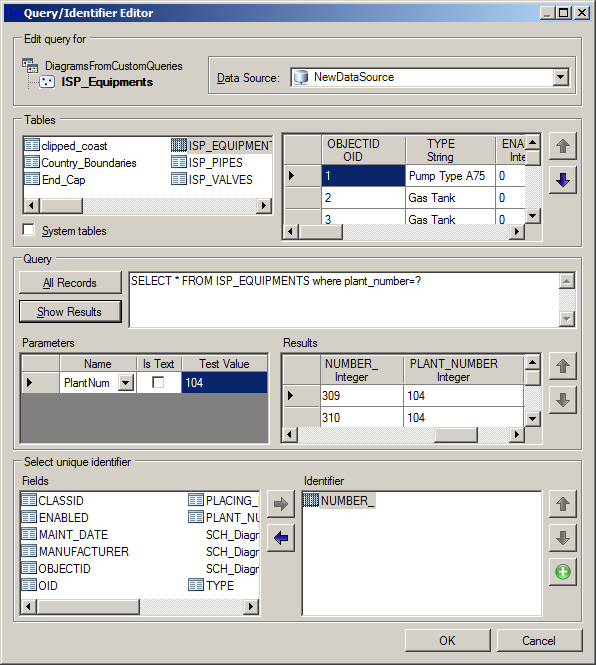The image size is (596, 665).
Task: Click Results grid vertical scroll down arrow
Action: [532, 419]
